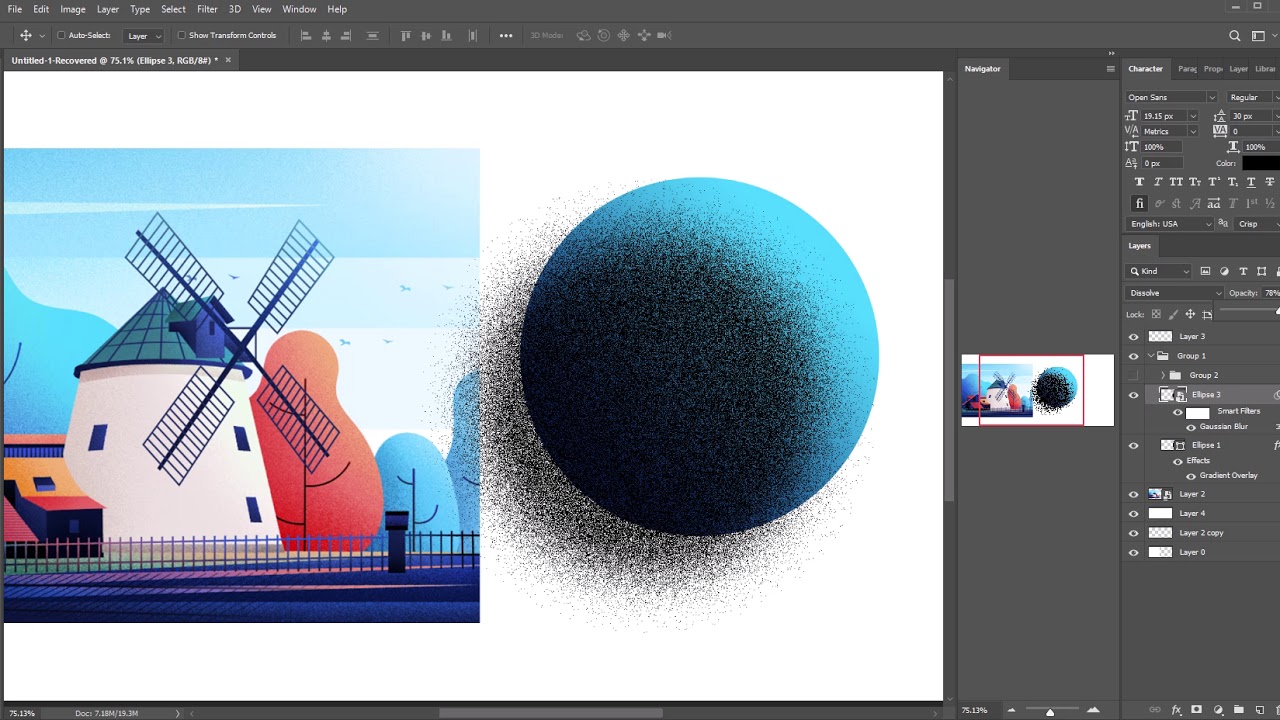1280x720 pixels.
Task: Open the Kind layer filter dropdown
Action: (1160, 271)
